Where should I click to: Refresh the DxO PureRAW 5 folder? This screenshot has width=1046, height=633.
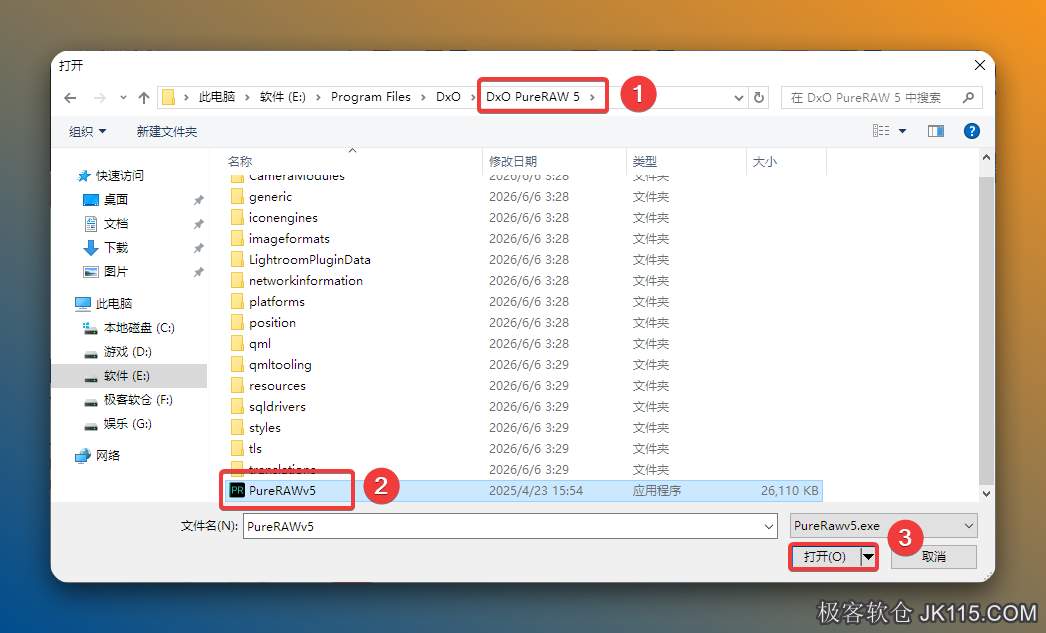[759, 97]
